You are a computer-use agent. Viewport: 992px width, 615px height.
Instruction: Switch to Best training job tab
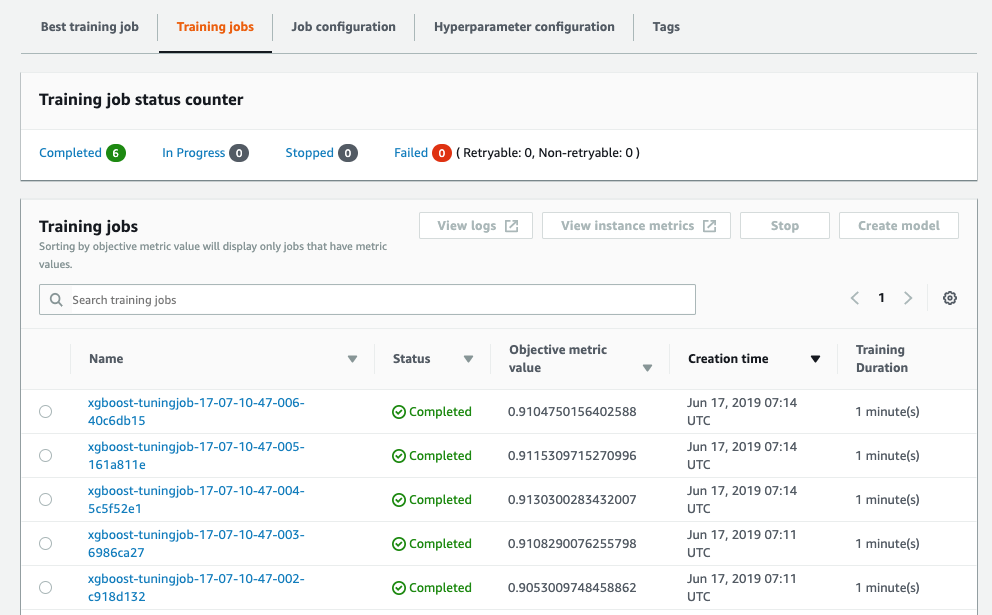point(90,27)
